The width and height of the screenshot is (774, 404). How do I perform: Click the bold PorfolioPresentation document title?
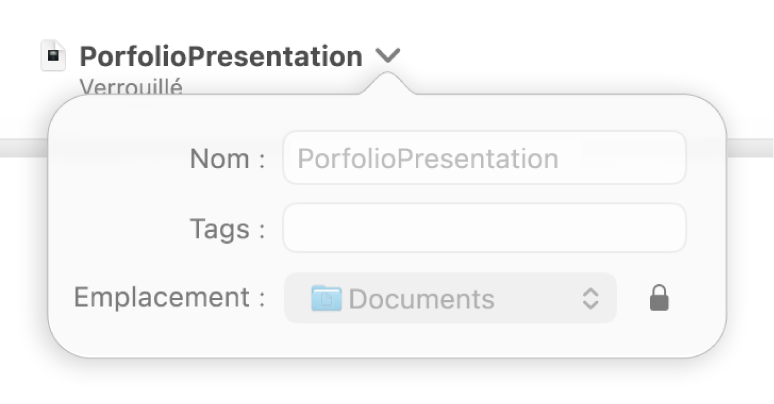pos(221,57)
